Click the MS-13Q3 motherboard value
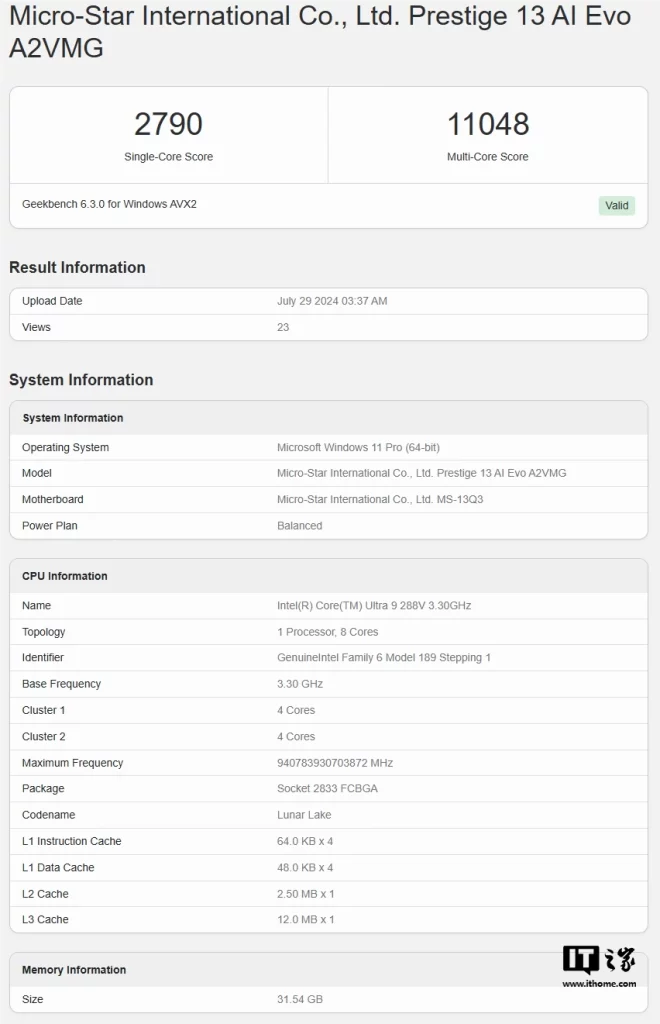The width and height of the screenshot is (660, 1024). click(x=380, y=499)
